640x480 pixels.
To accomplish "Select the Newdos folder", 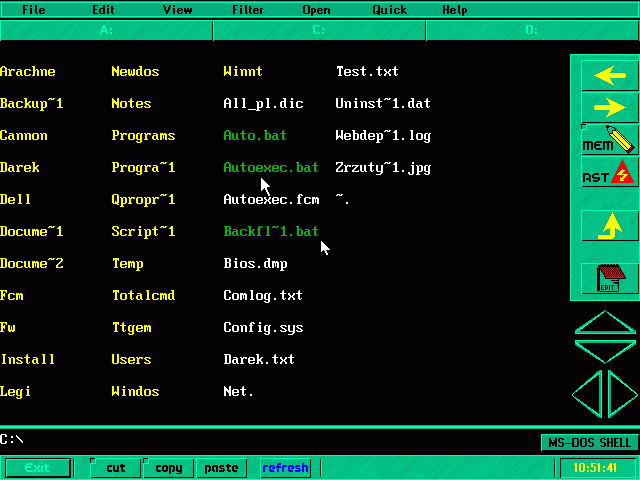I will [136, 71].
